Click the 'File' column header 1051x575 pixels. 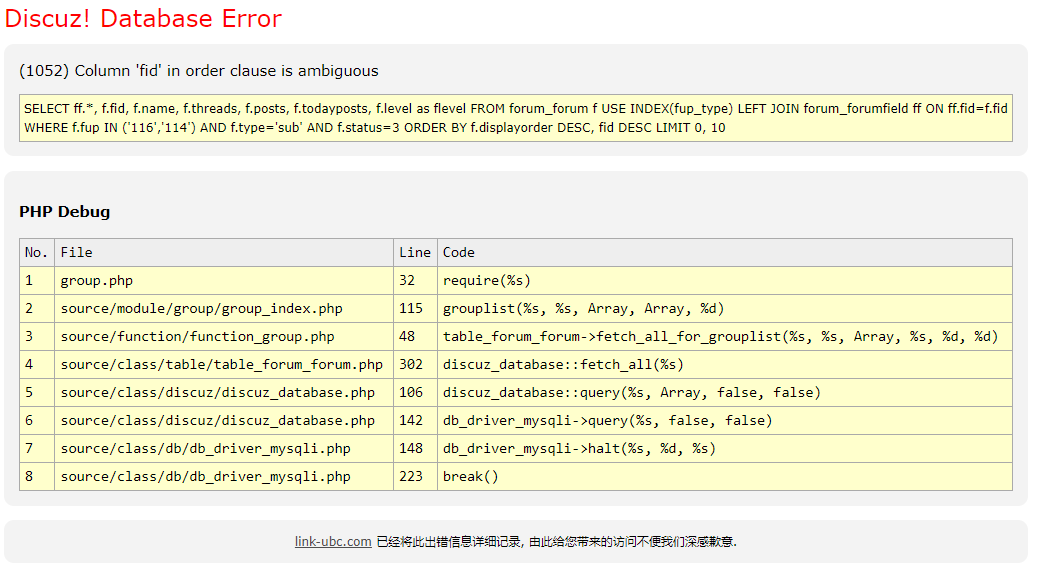(77, 252)
